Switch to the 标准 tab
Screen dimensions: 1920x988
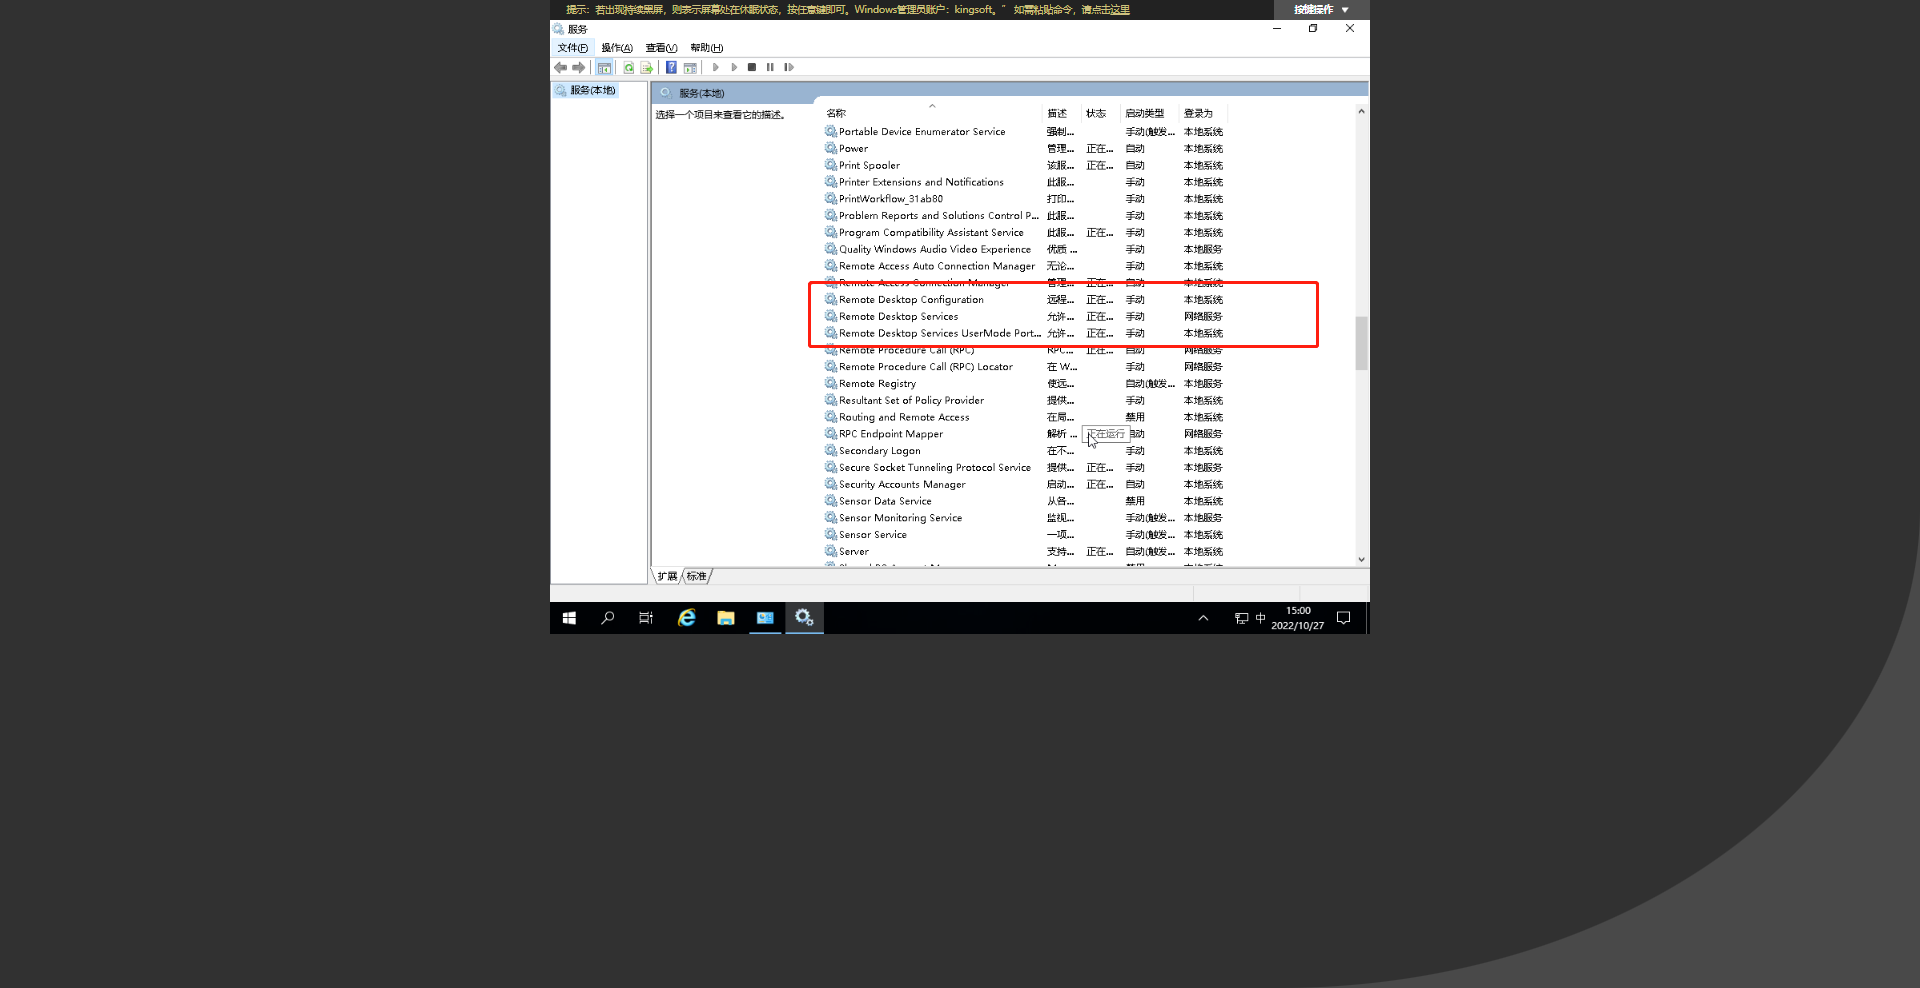697,576
